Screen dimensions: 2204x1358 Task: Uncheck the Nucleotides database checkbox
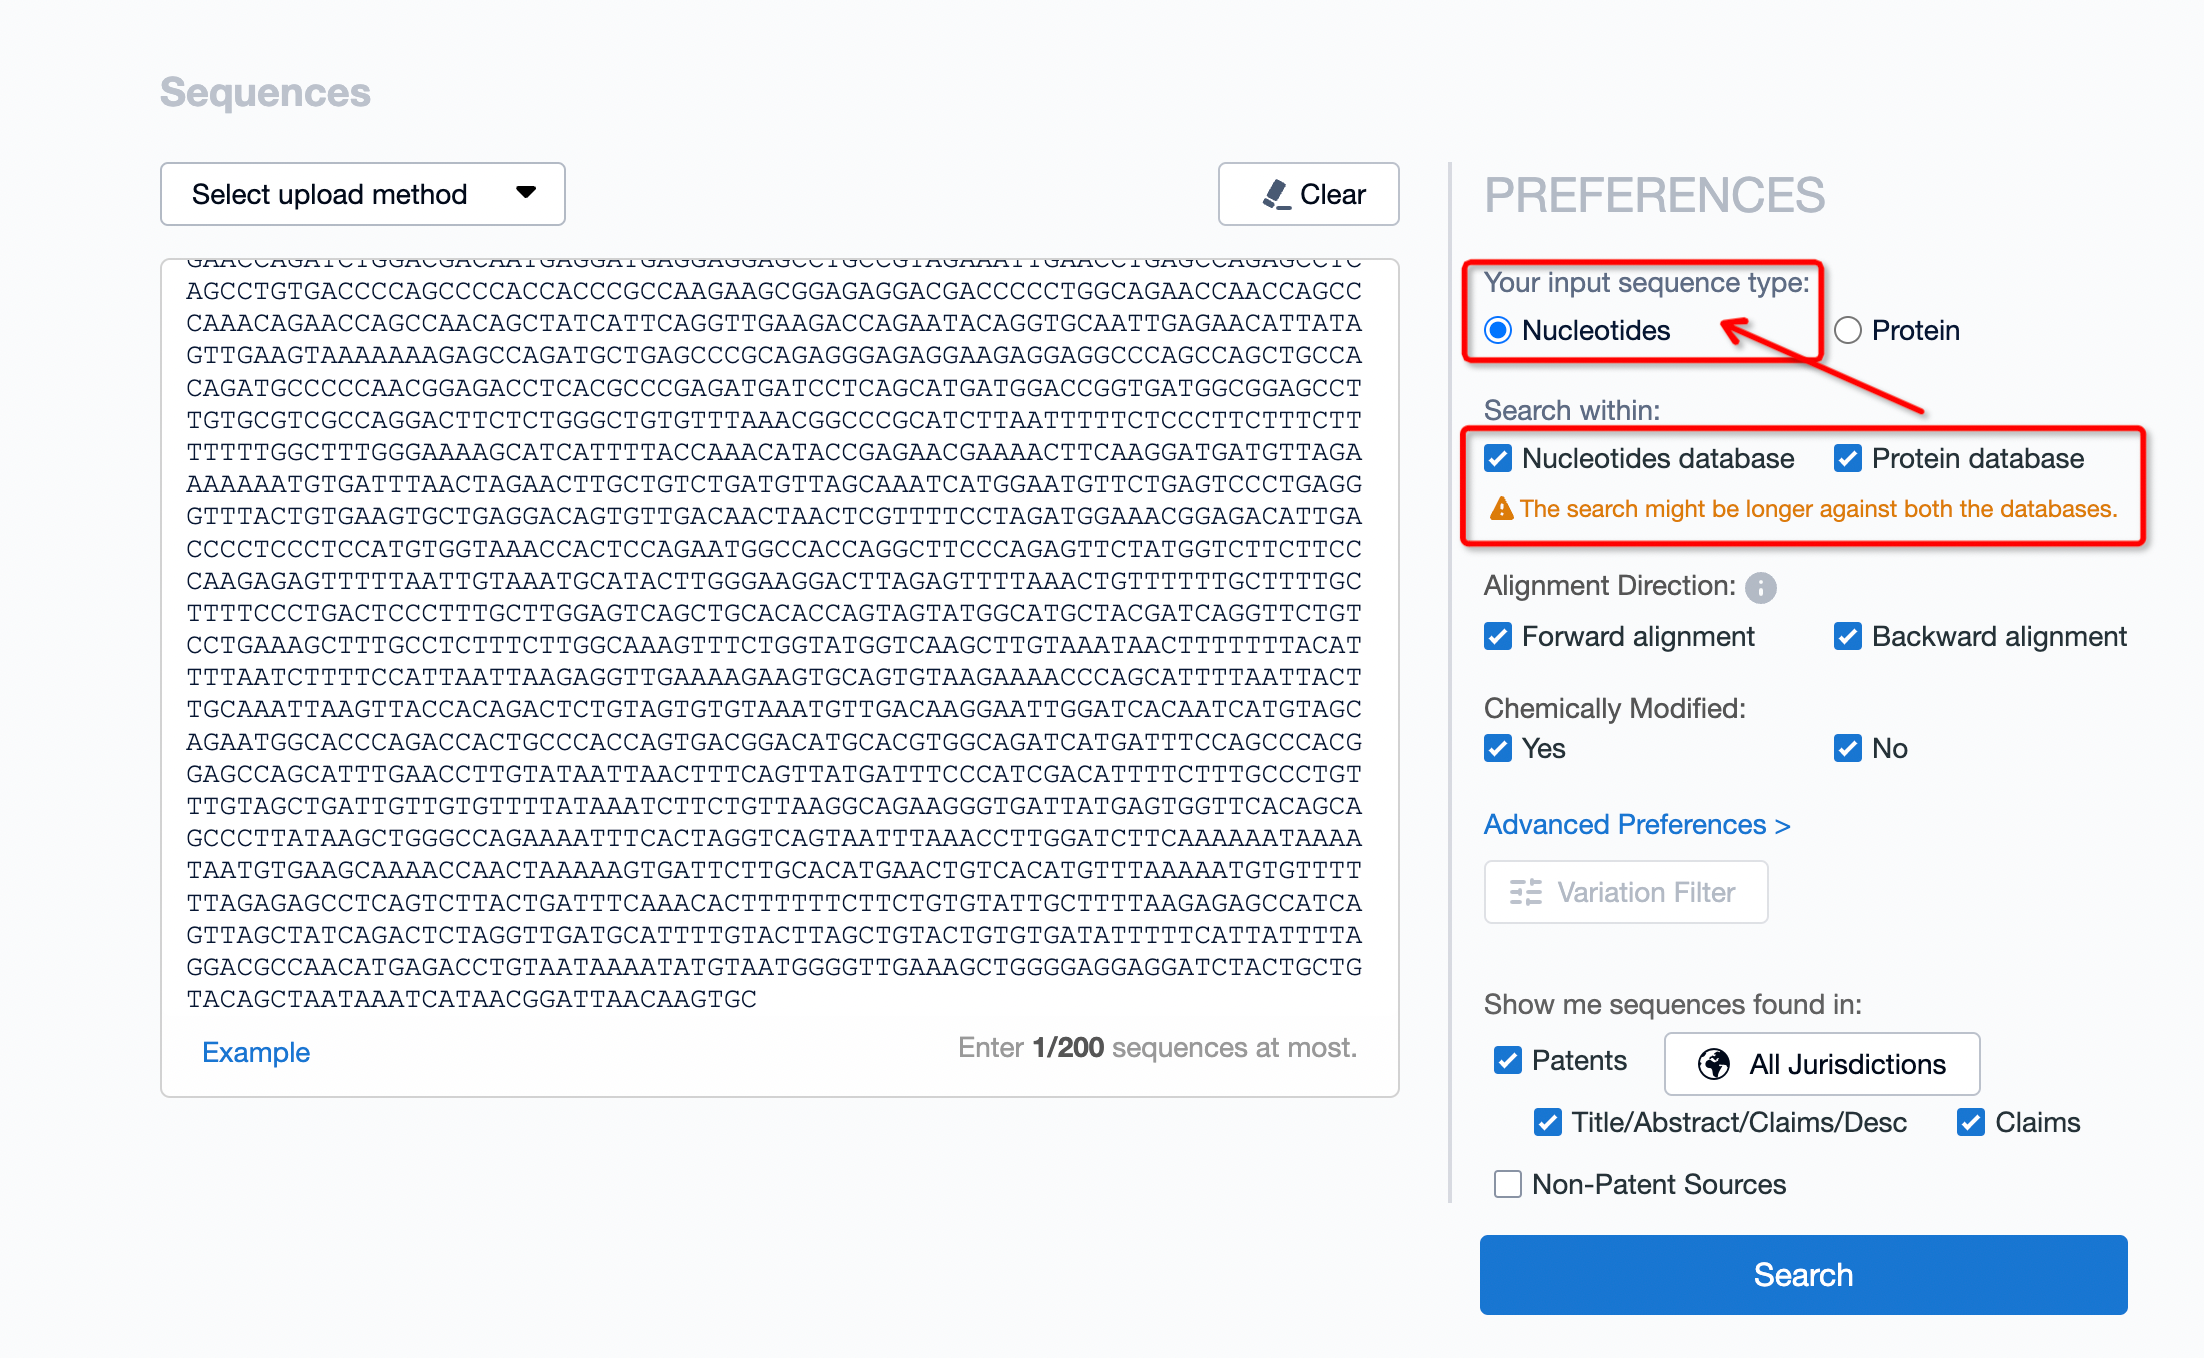[x=1498, y=459]
